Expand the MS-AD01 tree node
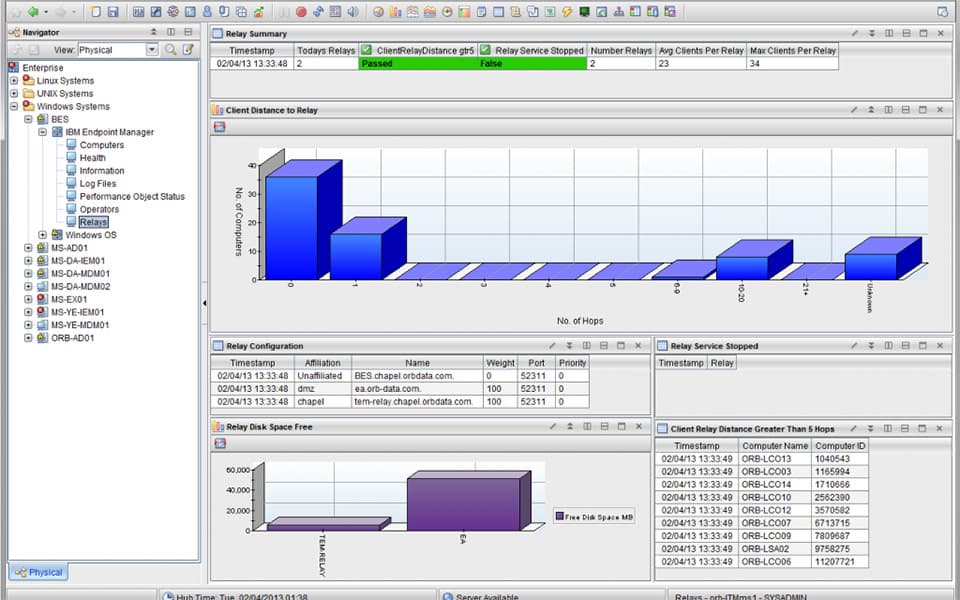The image size is (960, 600). click(28, 247)
